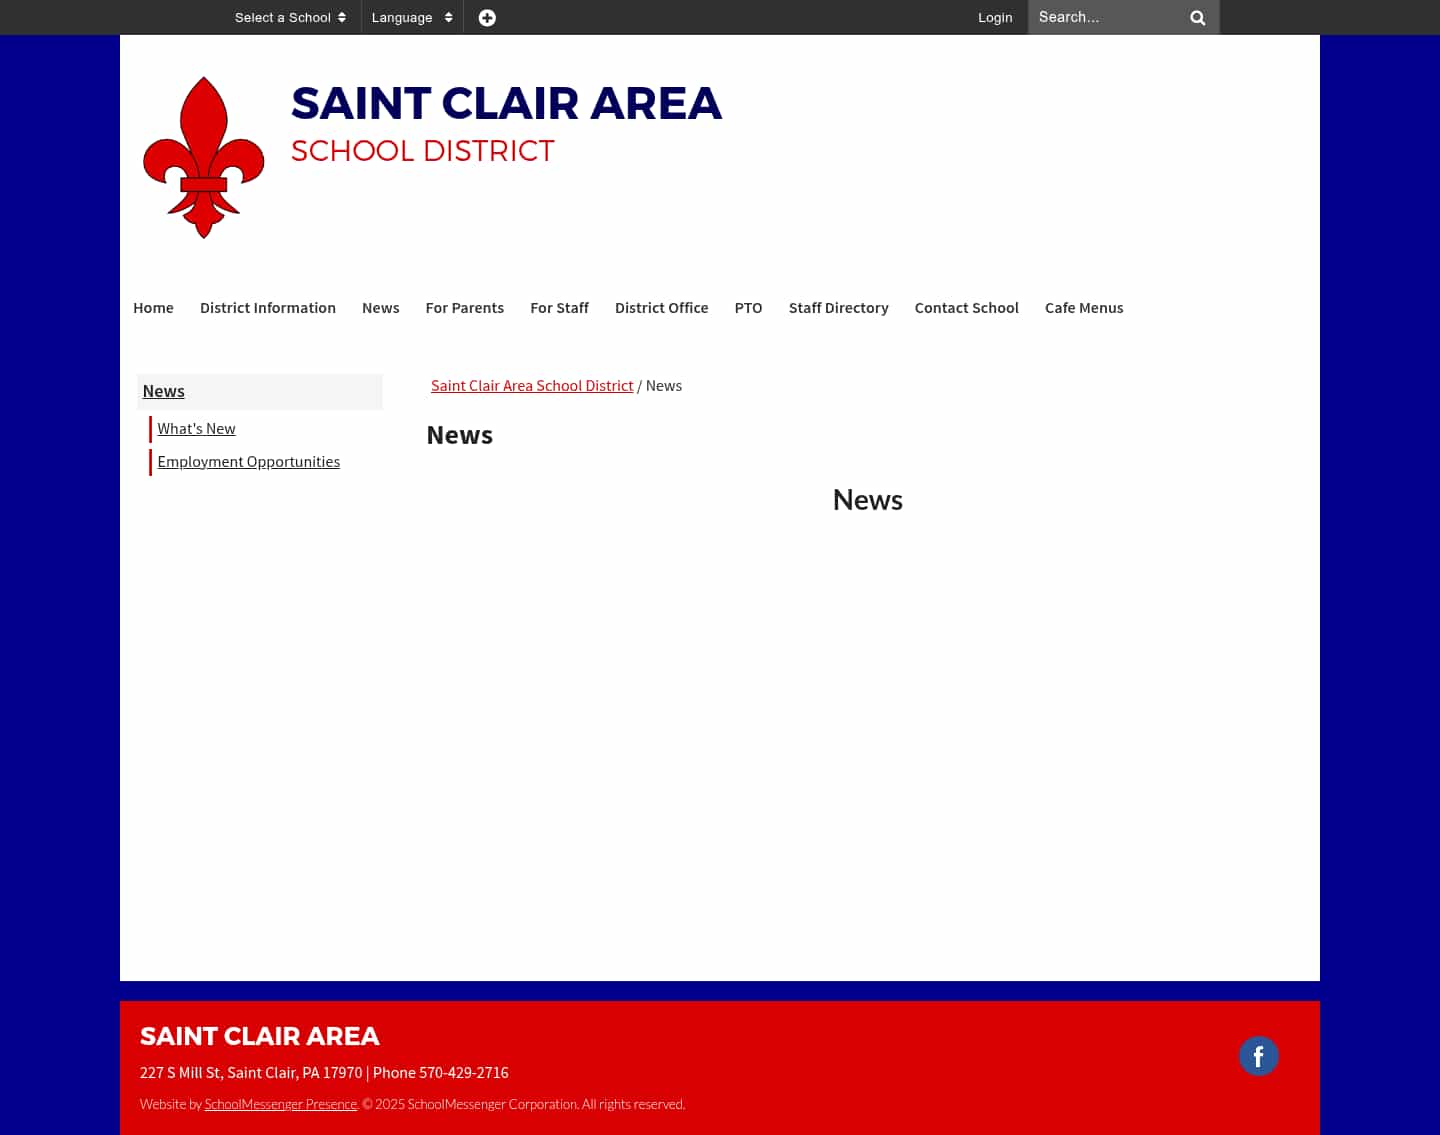Open the District Information menu
This screenshot has width=1440, height=1135.
267,308
